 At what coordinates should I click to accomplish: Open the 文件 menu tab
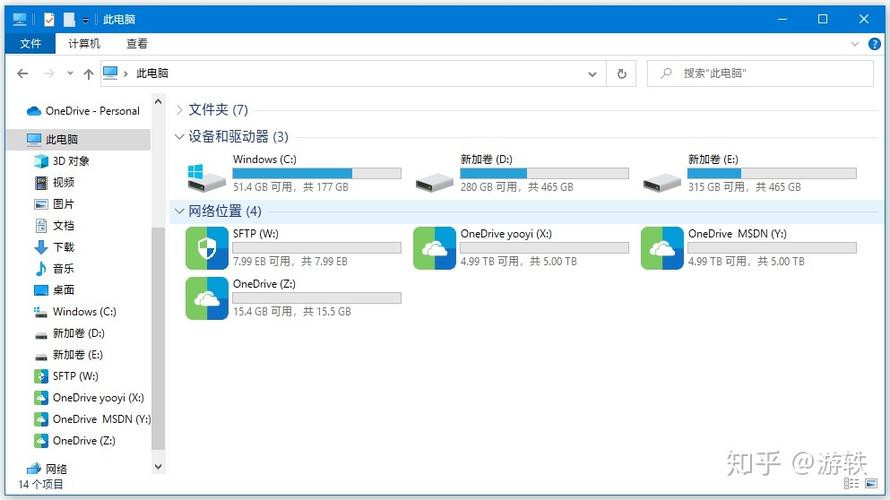pyautogui.click(x=31, y=44)
